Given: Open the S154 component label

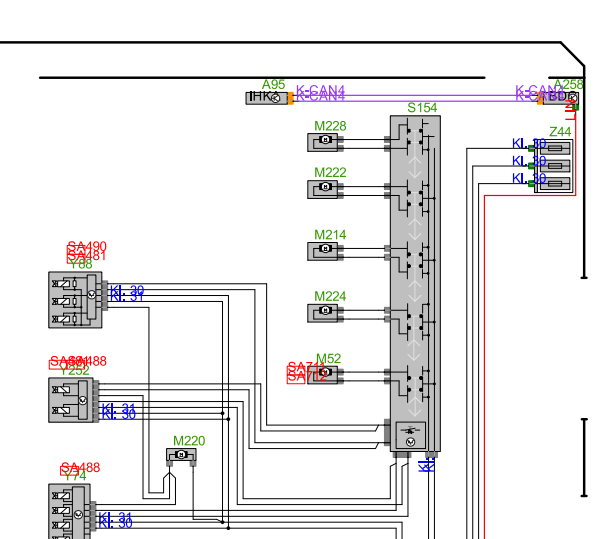Looking at the screenshot, I should click(x=422, y=108).
